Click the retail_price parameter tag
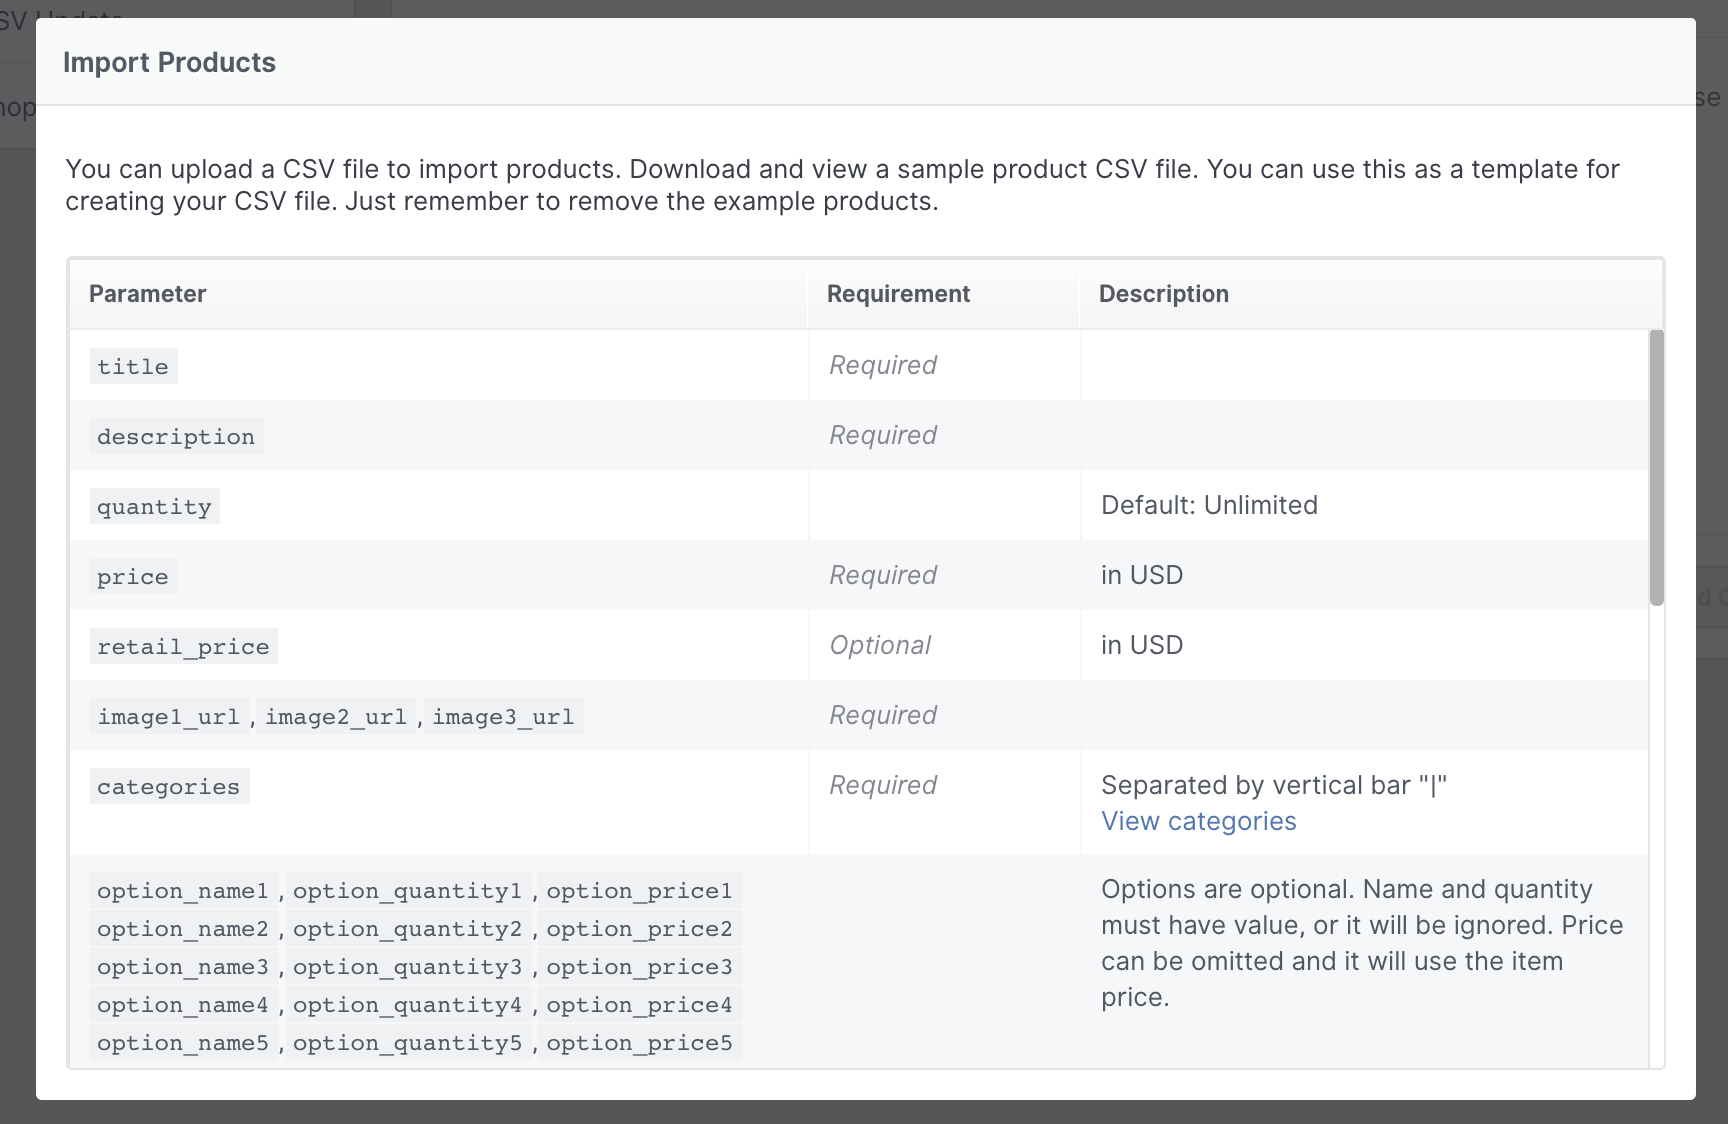This screenshot has width=1728, height=1124. (x=183, y=647)
